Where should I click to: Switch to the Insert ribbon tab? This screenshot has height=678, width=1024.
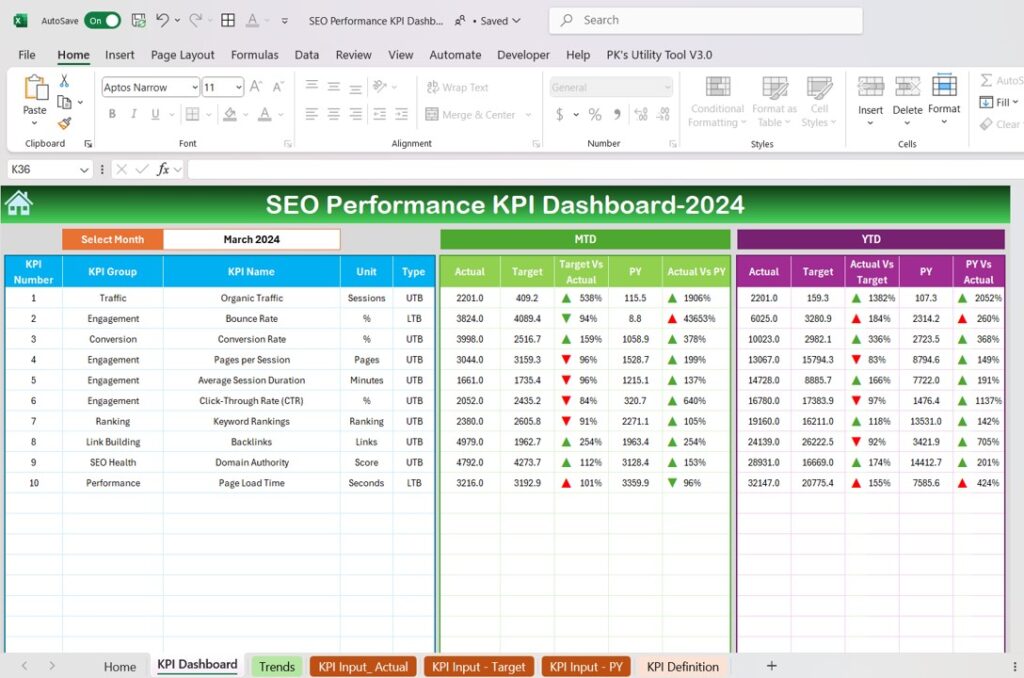pos(120,55)
